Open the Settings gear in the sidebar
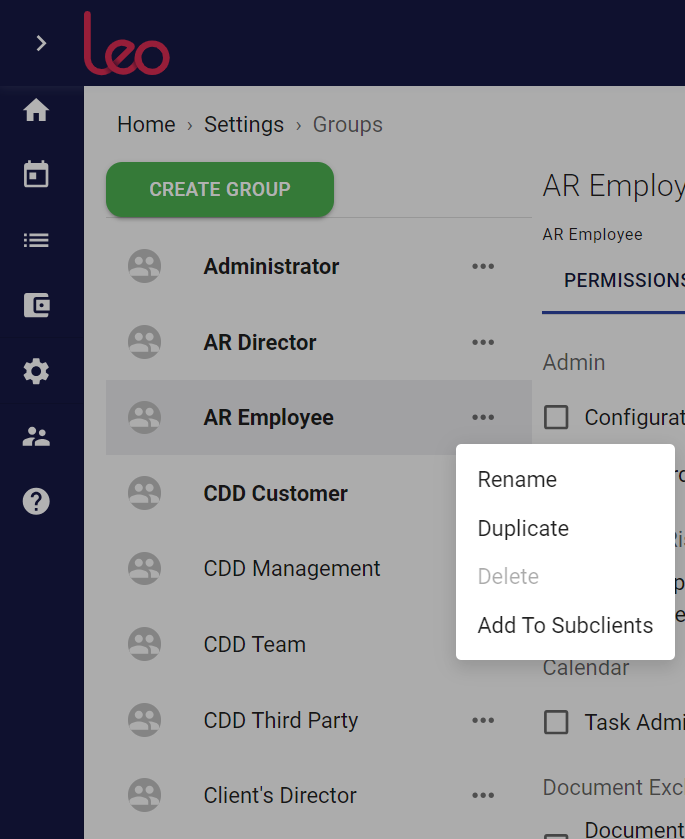 [36, 371]
